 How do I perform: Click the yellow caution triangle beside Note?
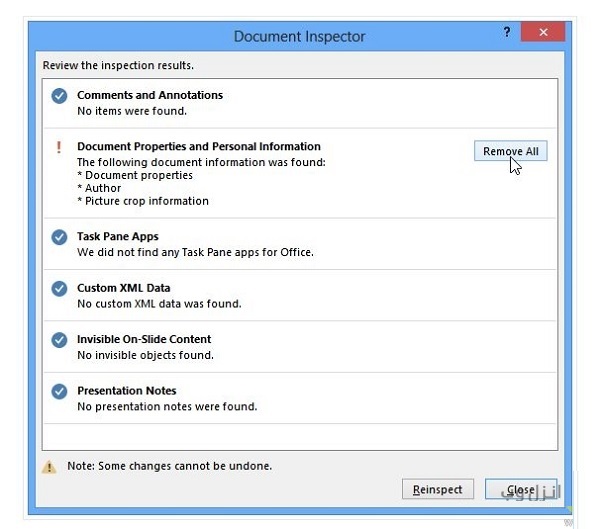[x=49, y=467]
